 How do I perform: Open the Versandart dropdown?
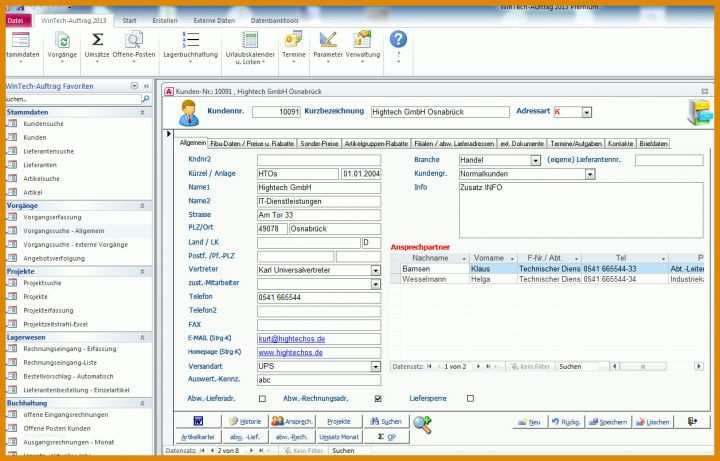point(376,366)
